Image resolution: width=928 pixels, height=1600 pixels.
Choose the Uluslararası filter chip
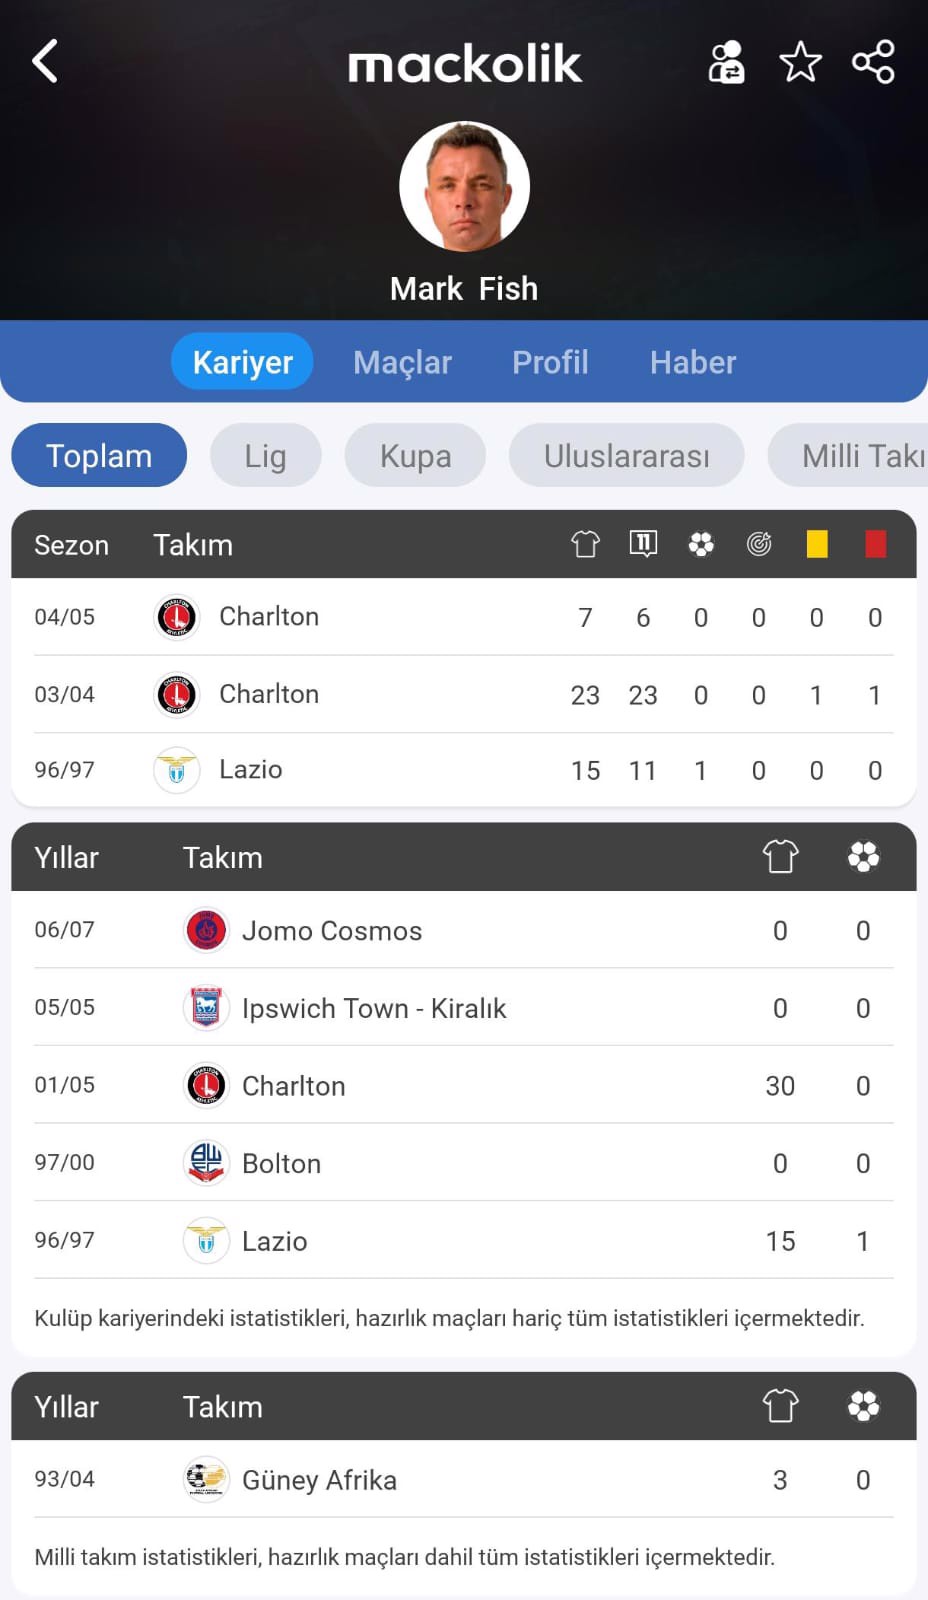[x=626, y=456]
